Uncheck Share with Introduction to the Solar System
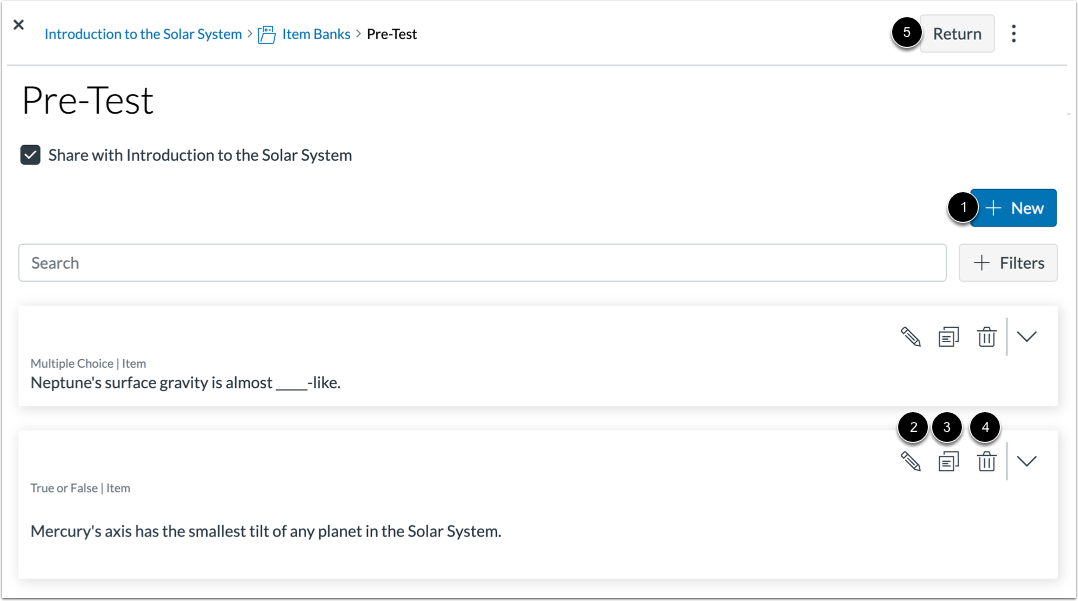This screenshot has height=601, width=1078. pyautogui.click(x=30, y=155)
